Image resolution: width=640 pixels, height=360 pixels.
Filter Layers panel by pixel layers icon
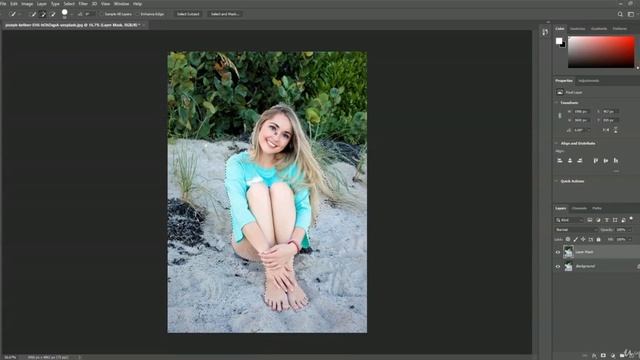pos(590,220)
